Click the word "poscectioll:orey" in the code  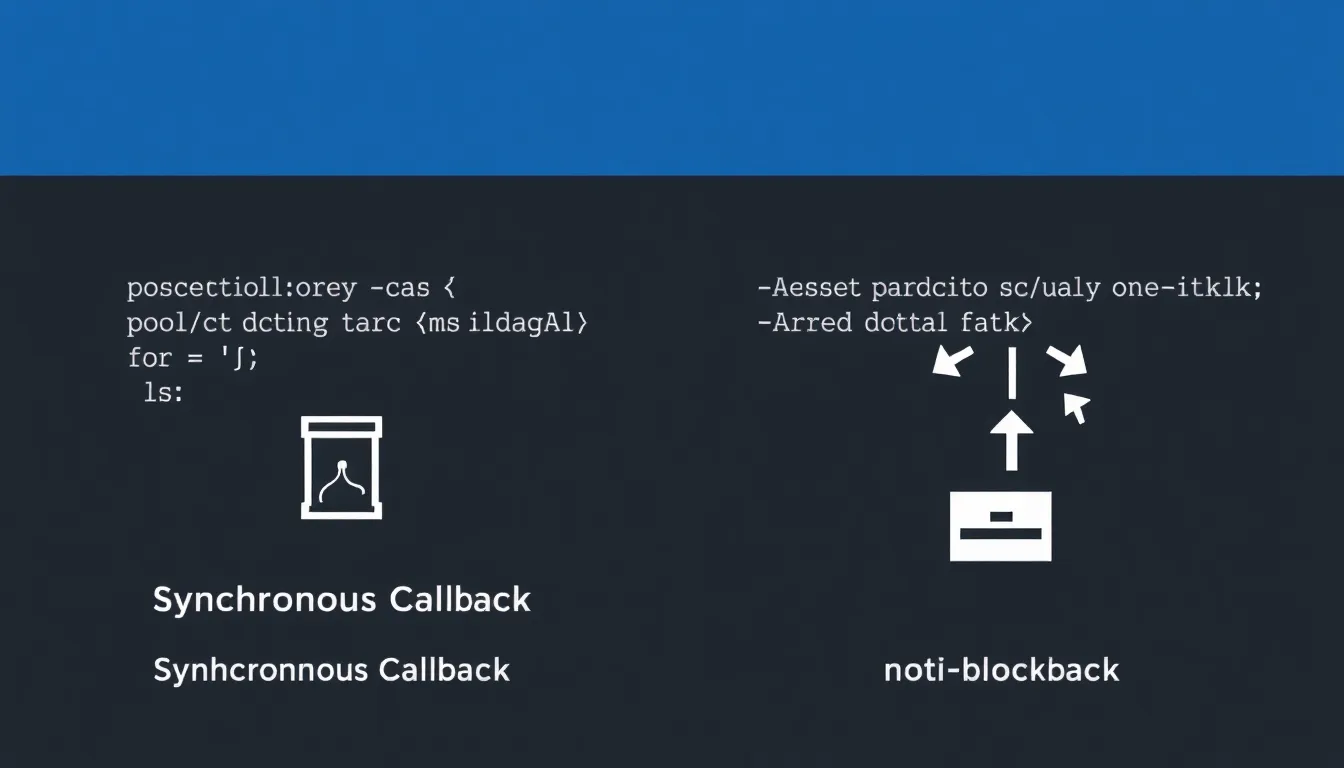point(241,289)
